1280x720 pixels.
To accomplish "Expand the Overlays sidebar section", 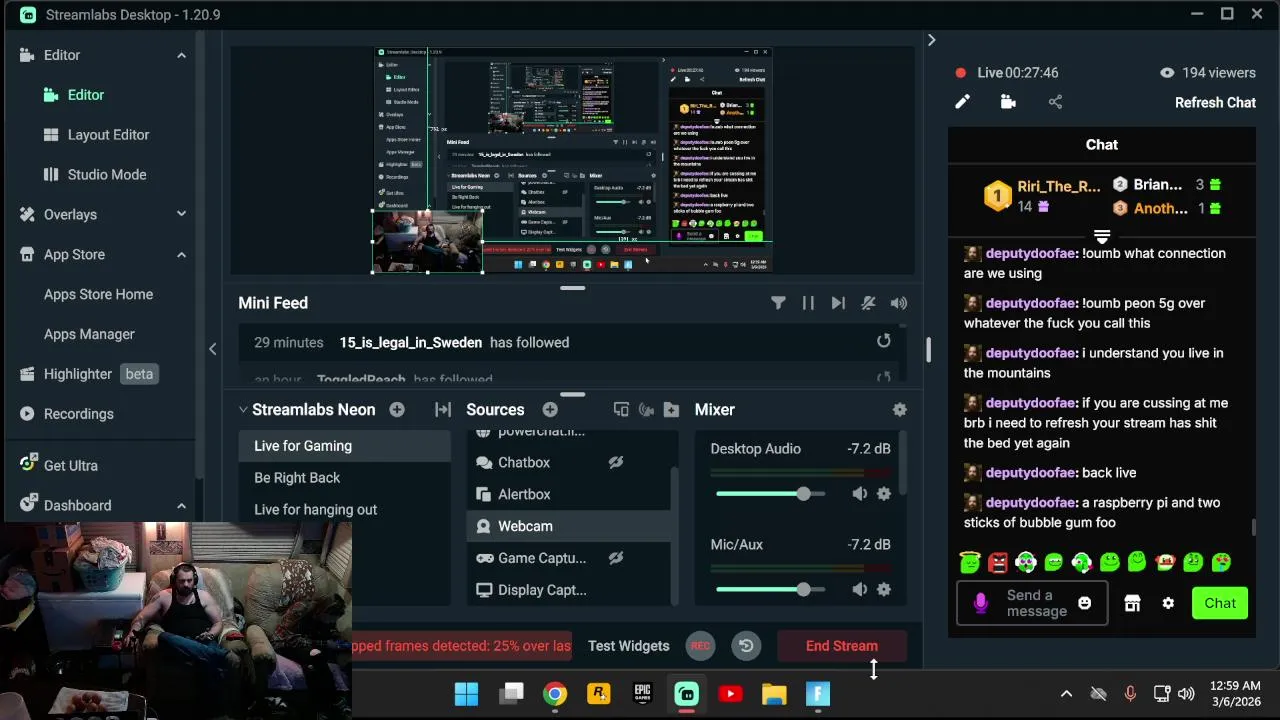I will (181, 214).
